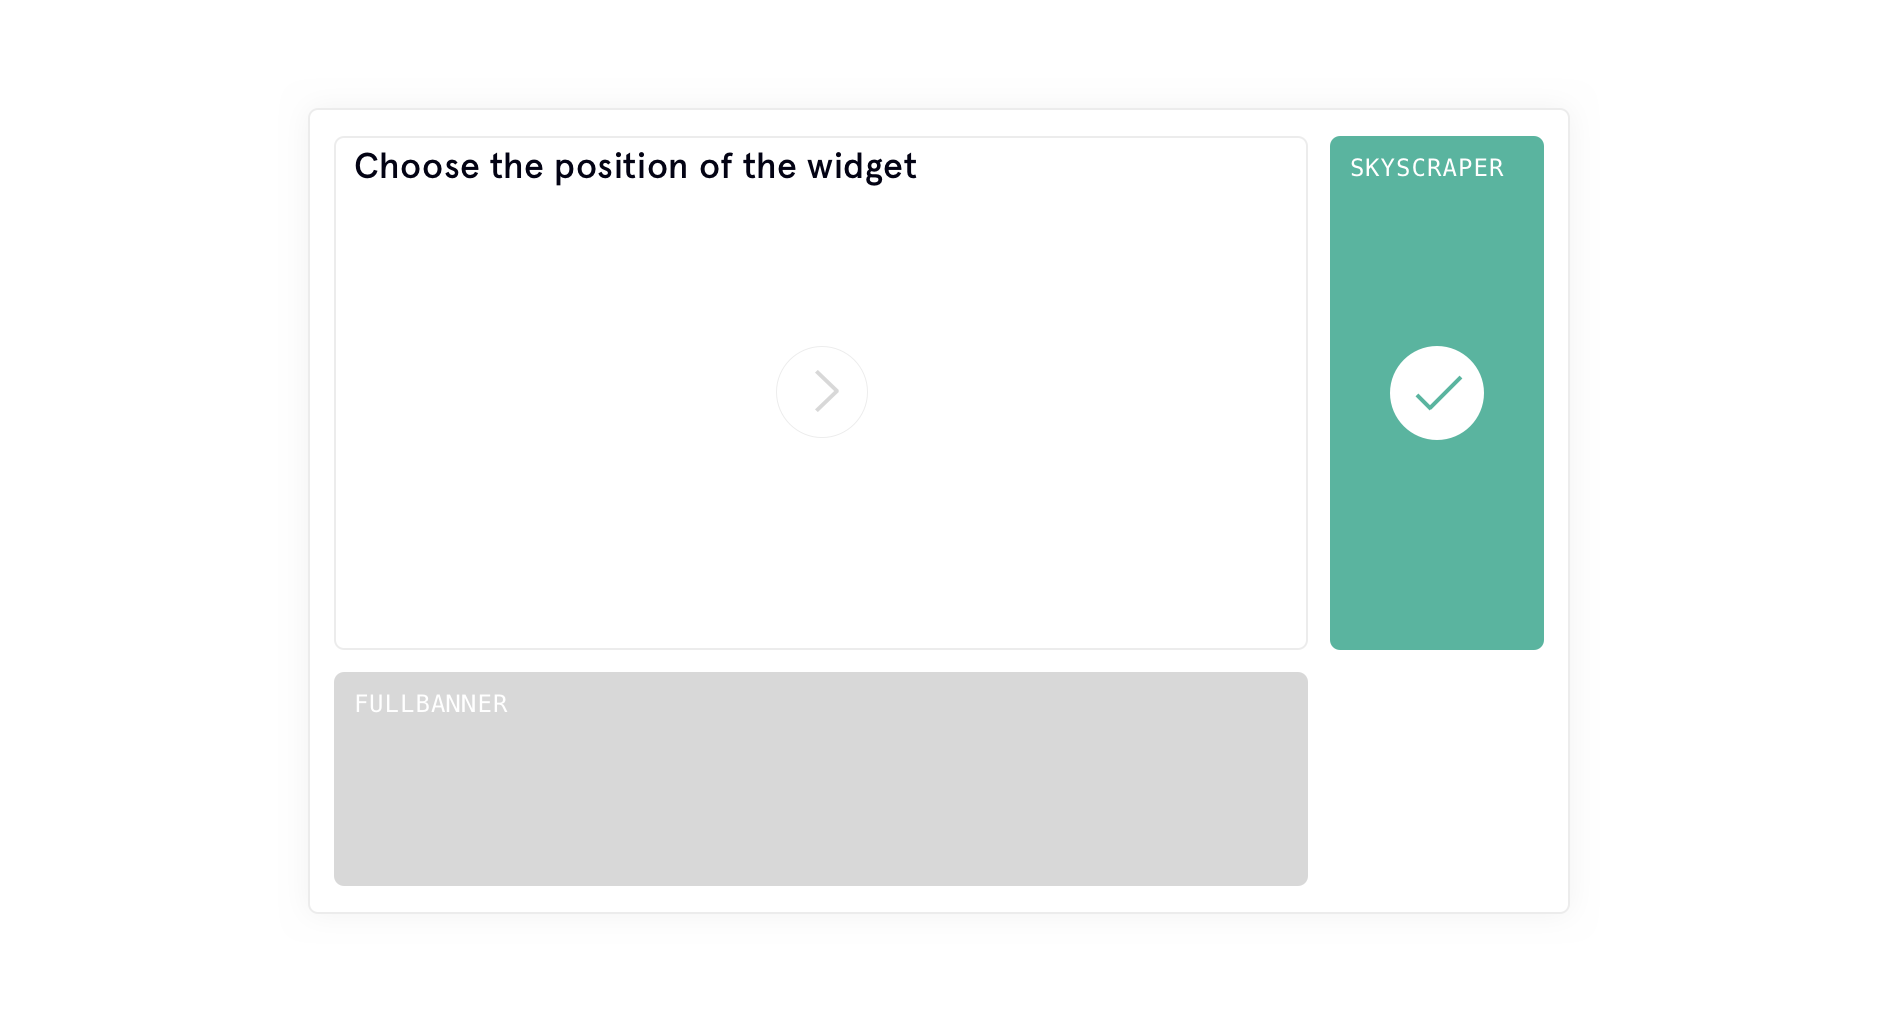Screen dimensions: 1880x1022
Task: Select the Fullbanner widget position
Action: pos(821,779)
